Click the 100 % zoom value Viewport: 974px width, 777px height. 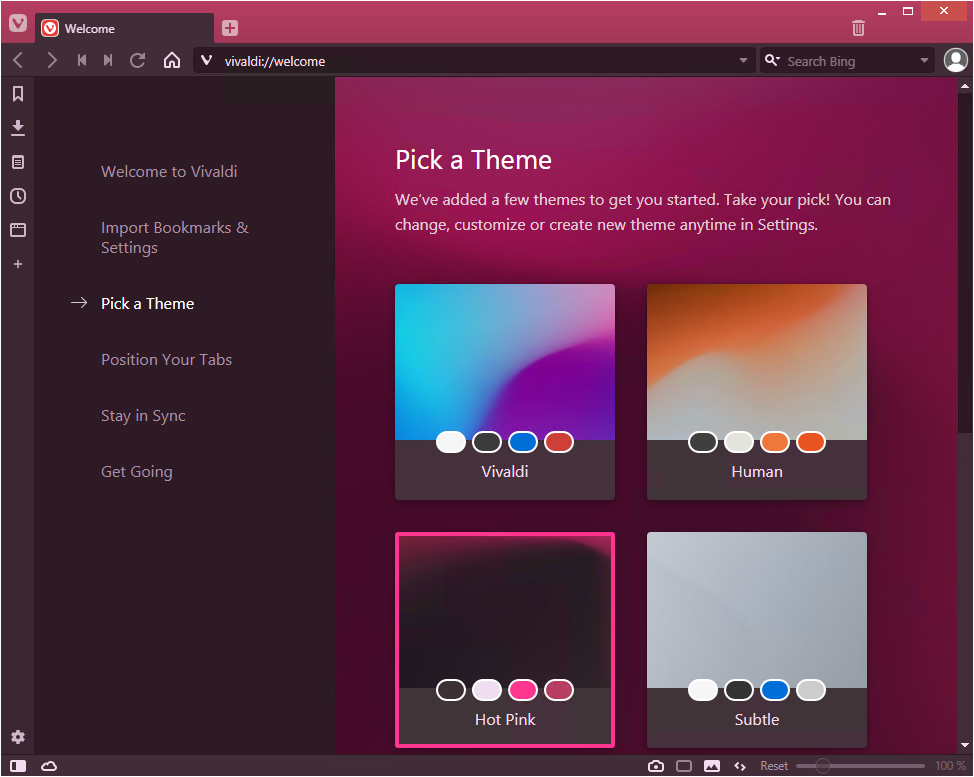pos(950,766)
